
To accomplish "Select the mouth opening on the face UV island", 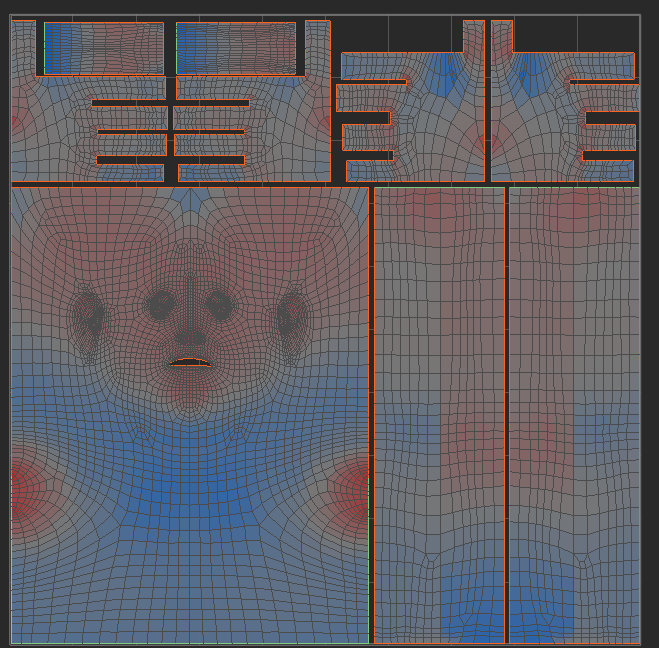I will (x=190, y=363).
